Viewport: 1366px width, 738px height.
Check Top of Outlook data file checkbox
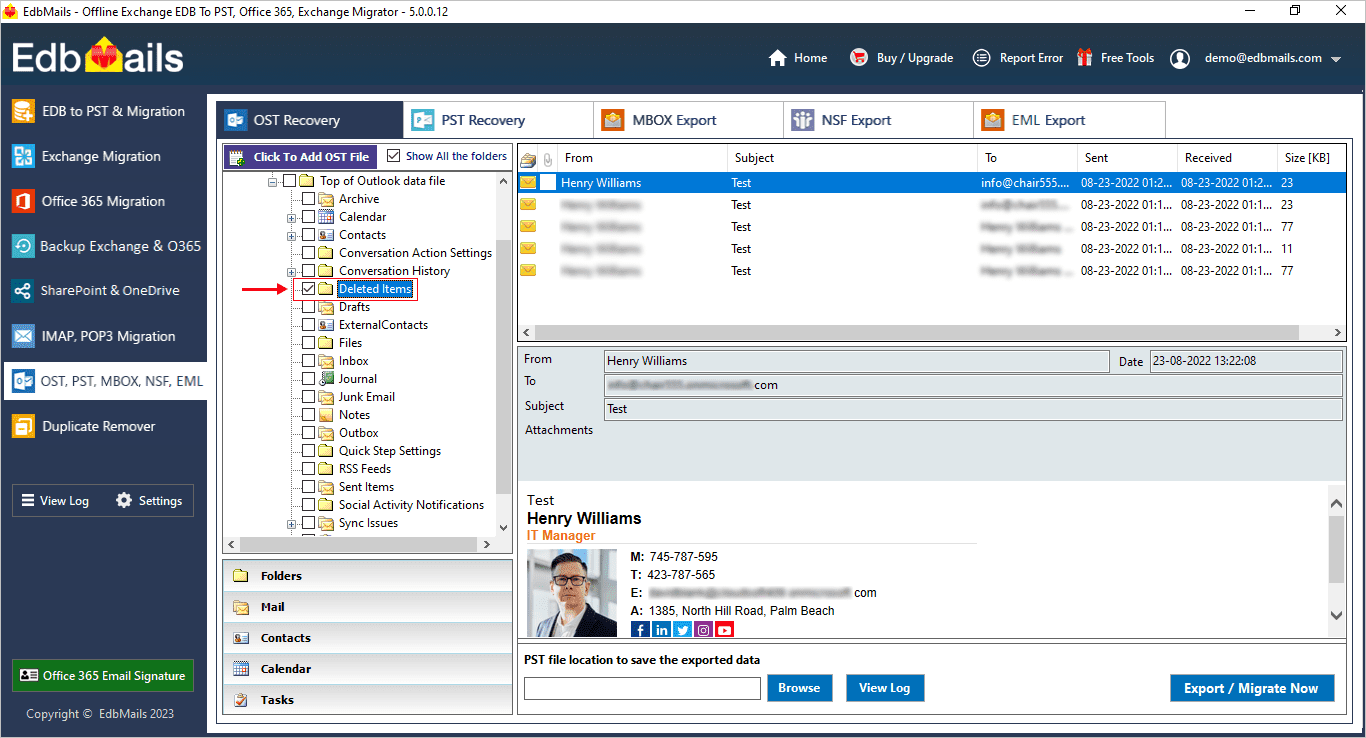click(x=290, y=181)
